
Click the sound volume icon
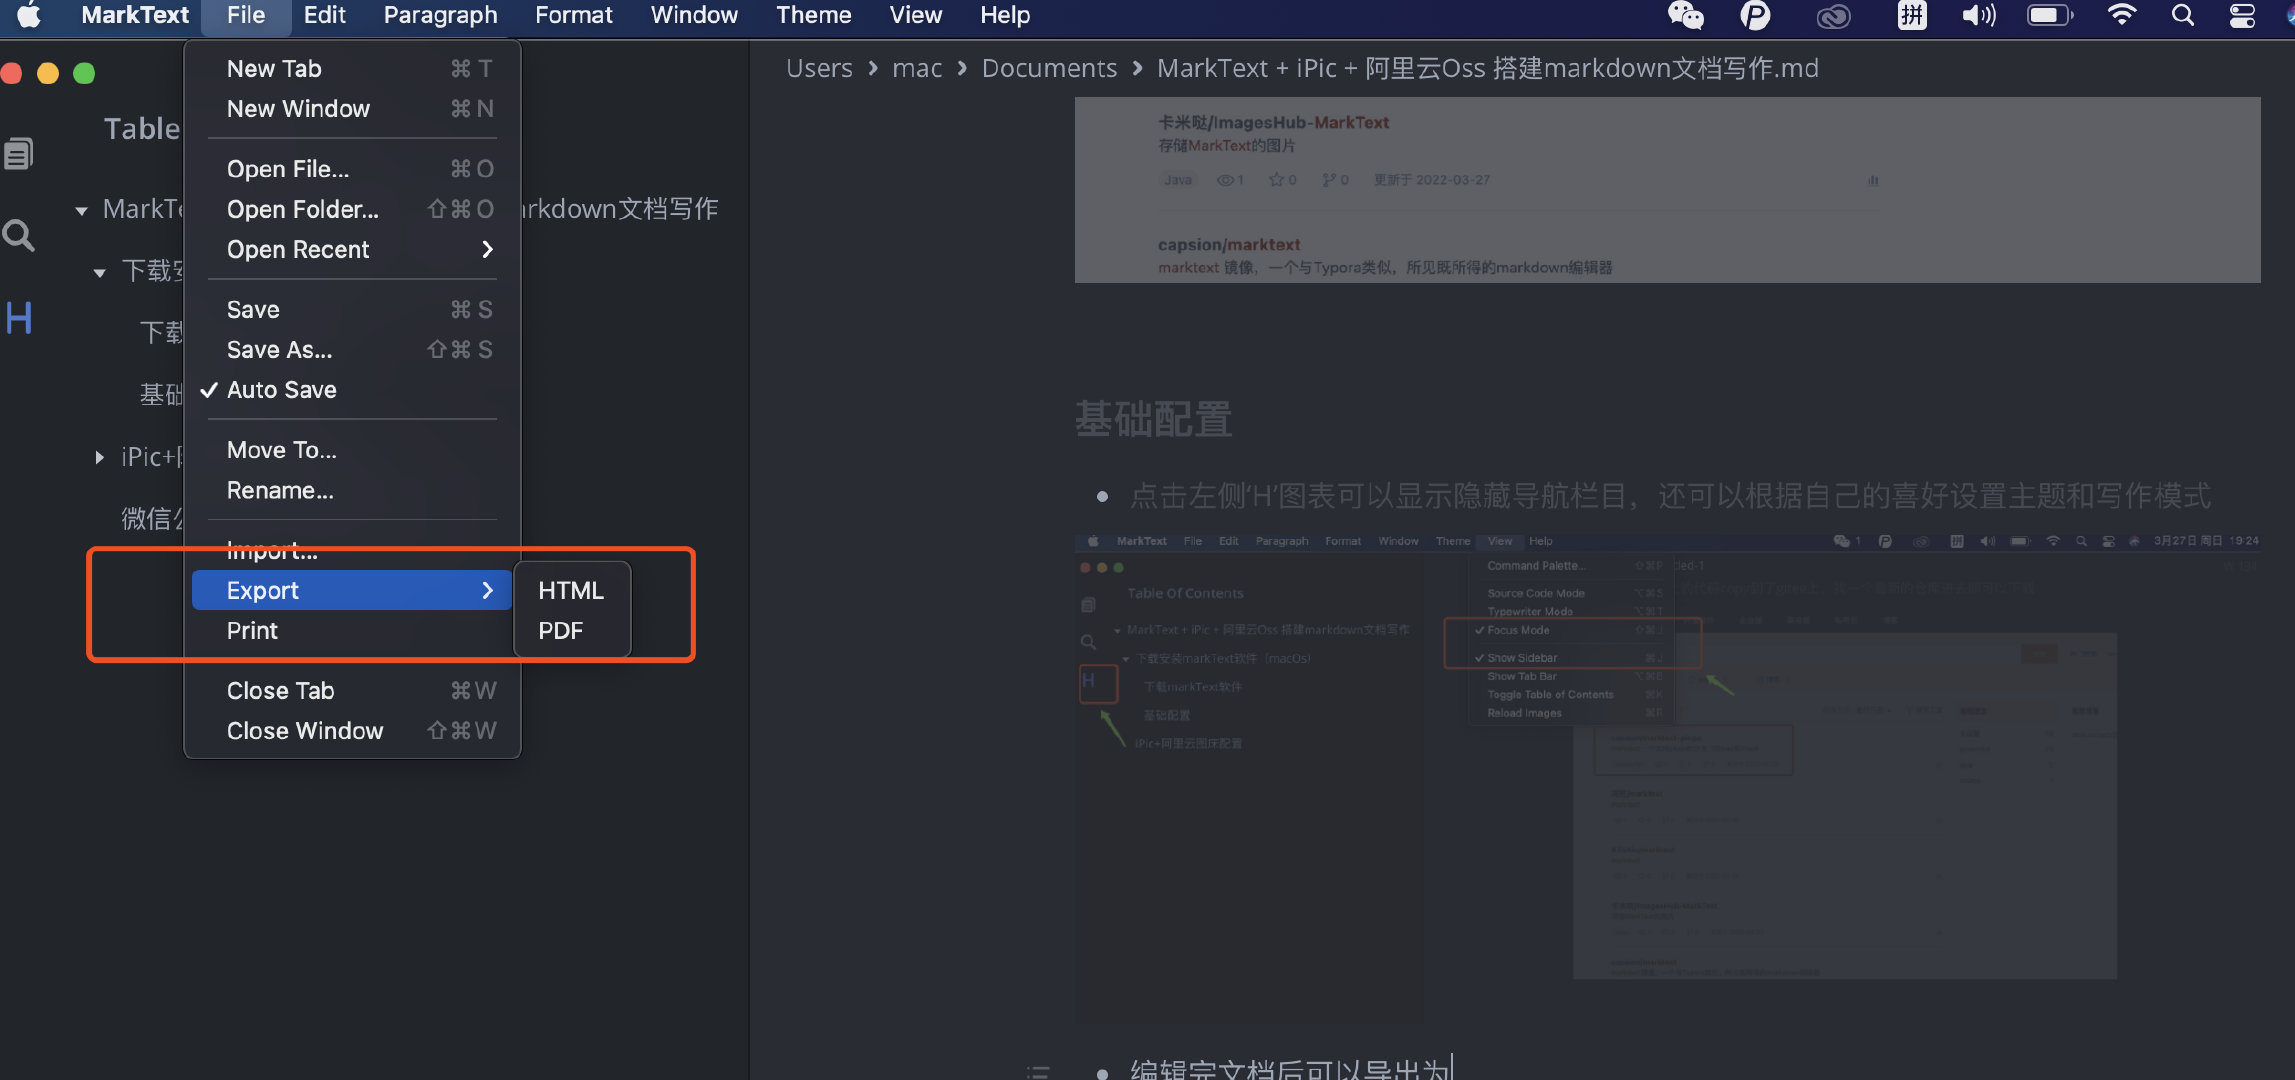pos(1977,15)
